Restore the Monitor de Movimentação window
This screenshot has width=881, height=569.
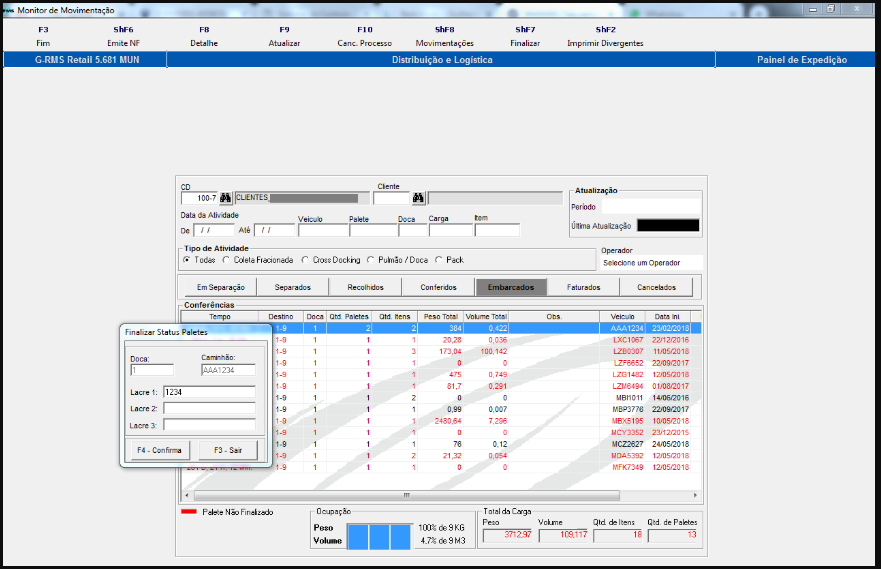click(x=830, y=9)
